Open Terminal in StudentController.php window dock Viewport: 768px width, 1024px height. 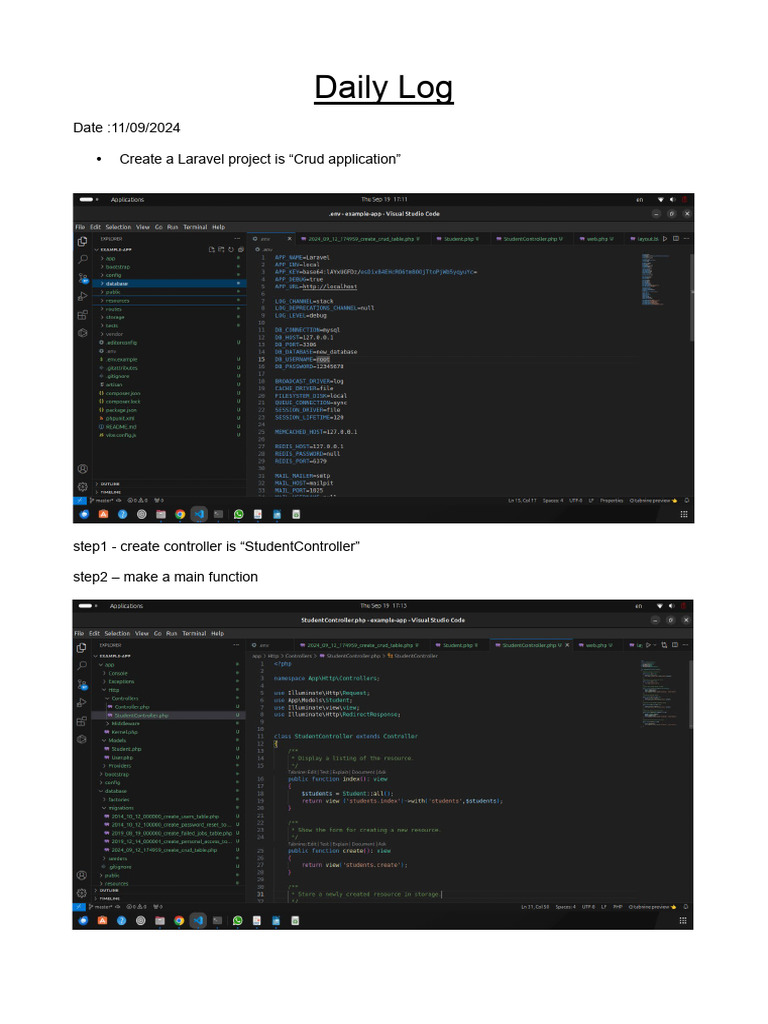217,921
